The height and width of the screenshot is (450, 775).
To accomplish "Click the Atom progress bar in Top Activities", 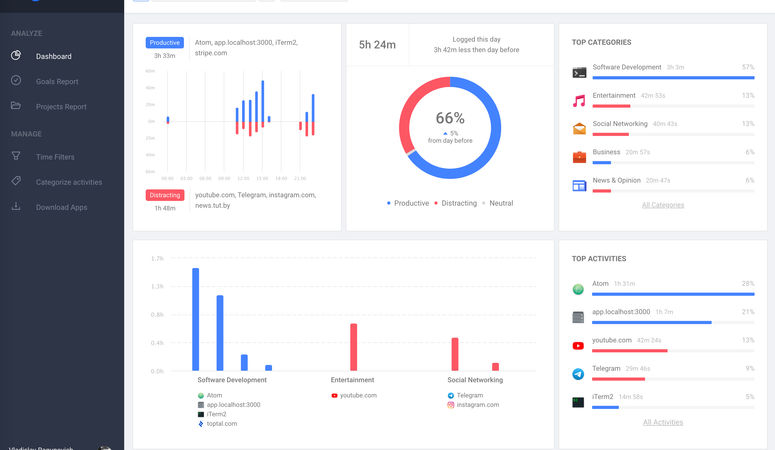I will click(673, 294).
